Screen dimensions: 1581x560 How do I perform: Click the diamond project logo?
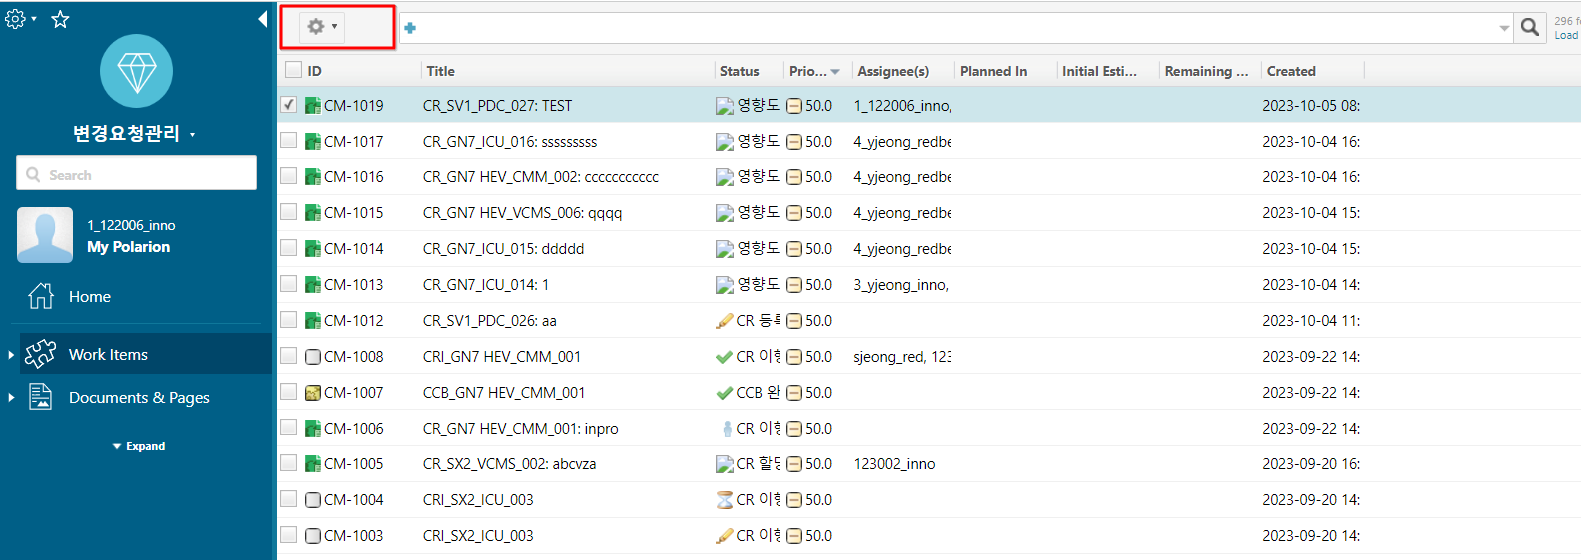tap(136, 71)
